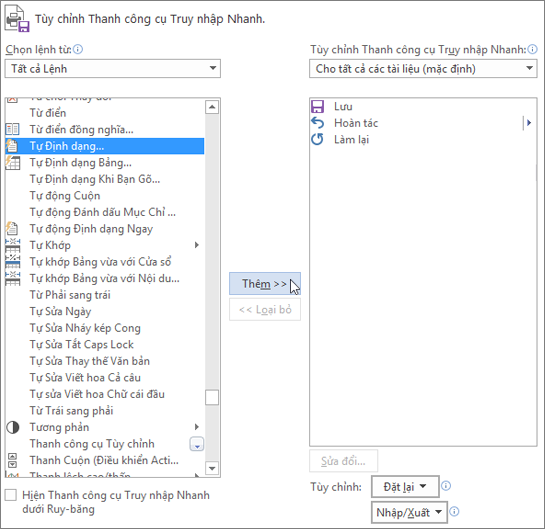Select Tự Sửa Thay thế Văn bản command
The image size is (545, 529).
[105, 361]
